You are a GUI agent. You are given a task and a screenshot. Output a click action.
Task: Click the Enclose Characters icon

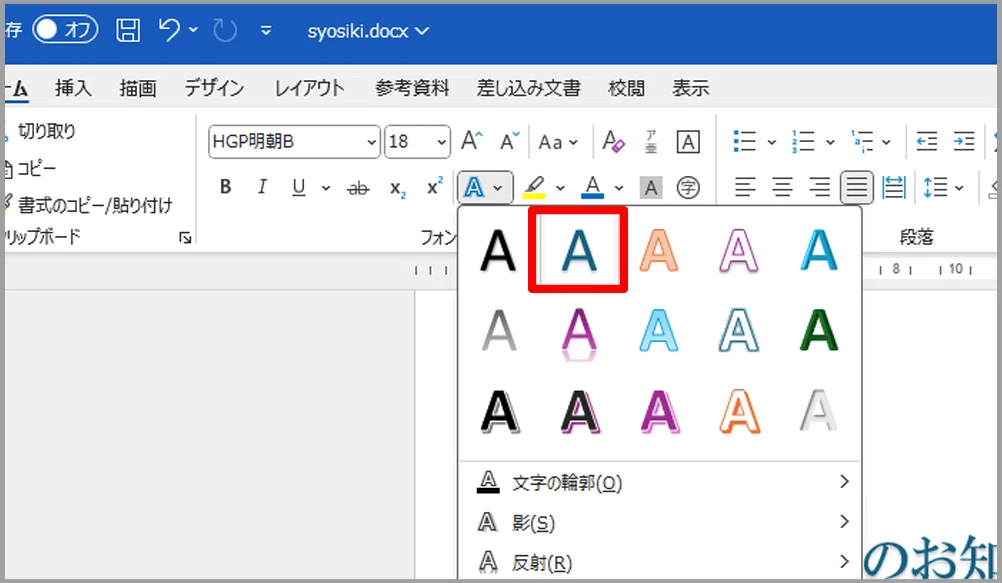[x=688, y=188]
